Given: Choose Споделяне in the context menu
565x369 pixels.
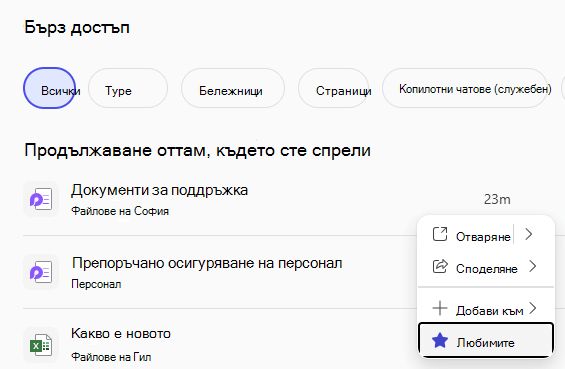Looking at the screenshot, I should point(486,268).
